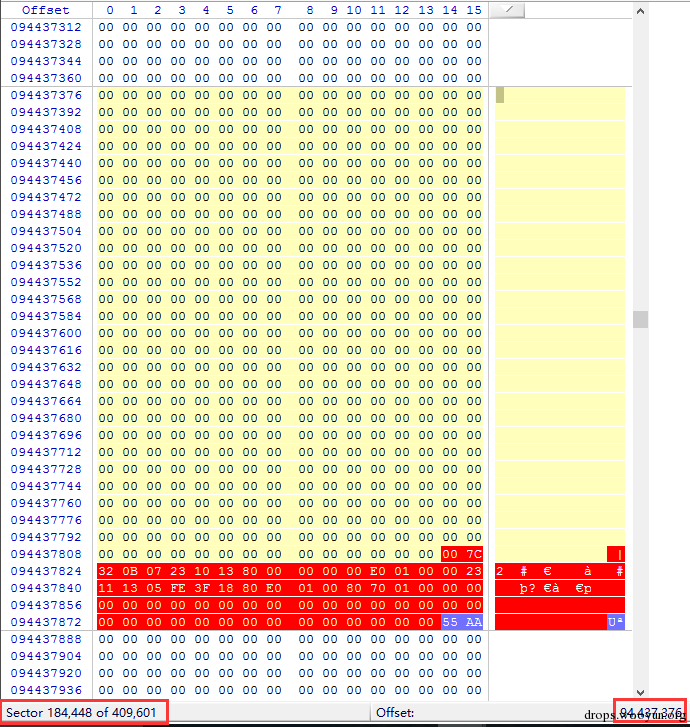690x727 pixels.
Task: Select the highlighted 55 AA signature bytes
Action: 462,622
